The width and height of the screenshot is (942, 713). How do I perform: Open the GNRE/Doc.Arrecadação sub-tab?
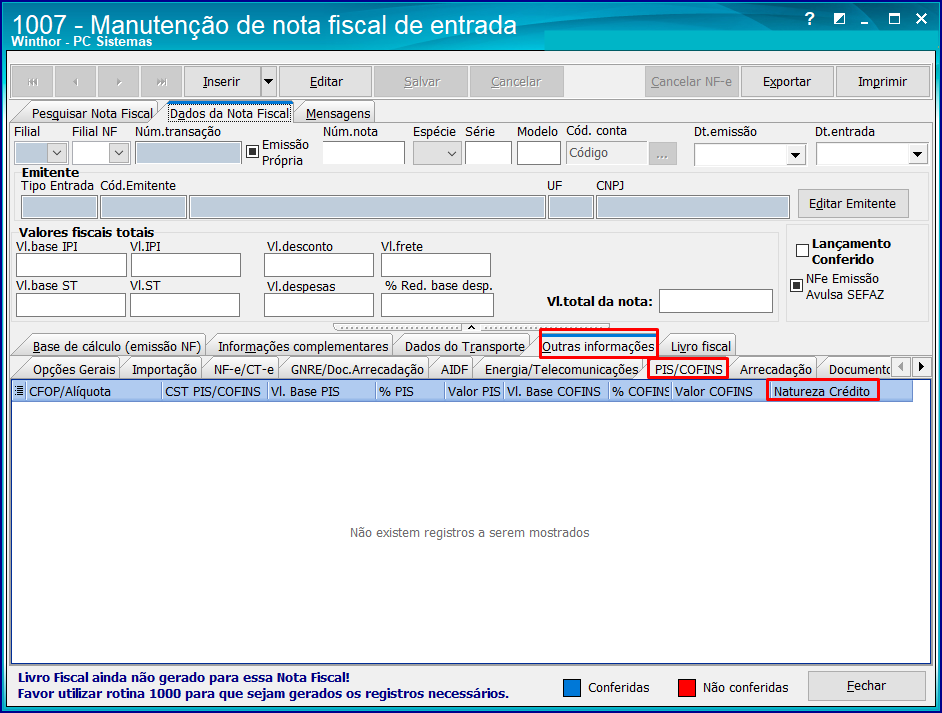(x=357, y=369)
